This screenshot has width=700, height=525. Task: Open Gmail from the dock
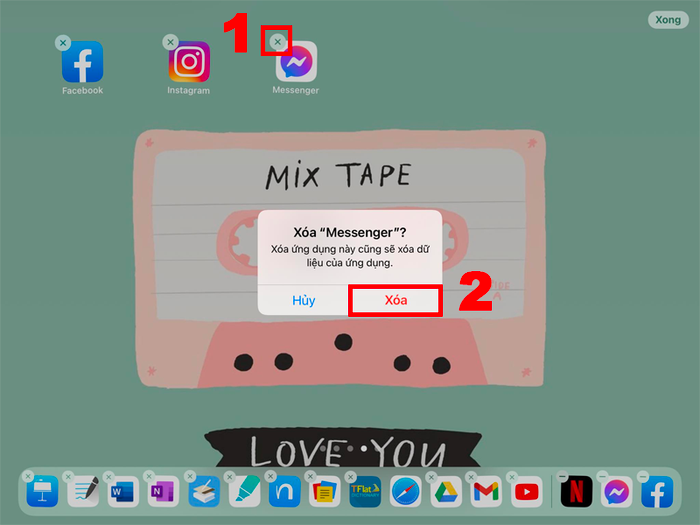coord(486,491)
